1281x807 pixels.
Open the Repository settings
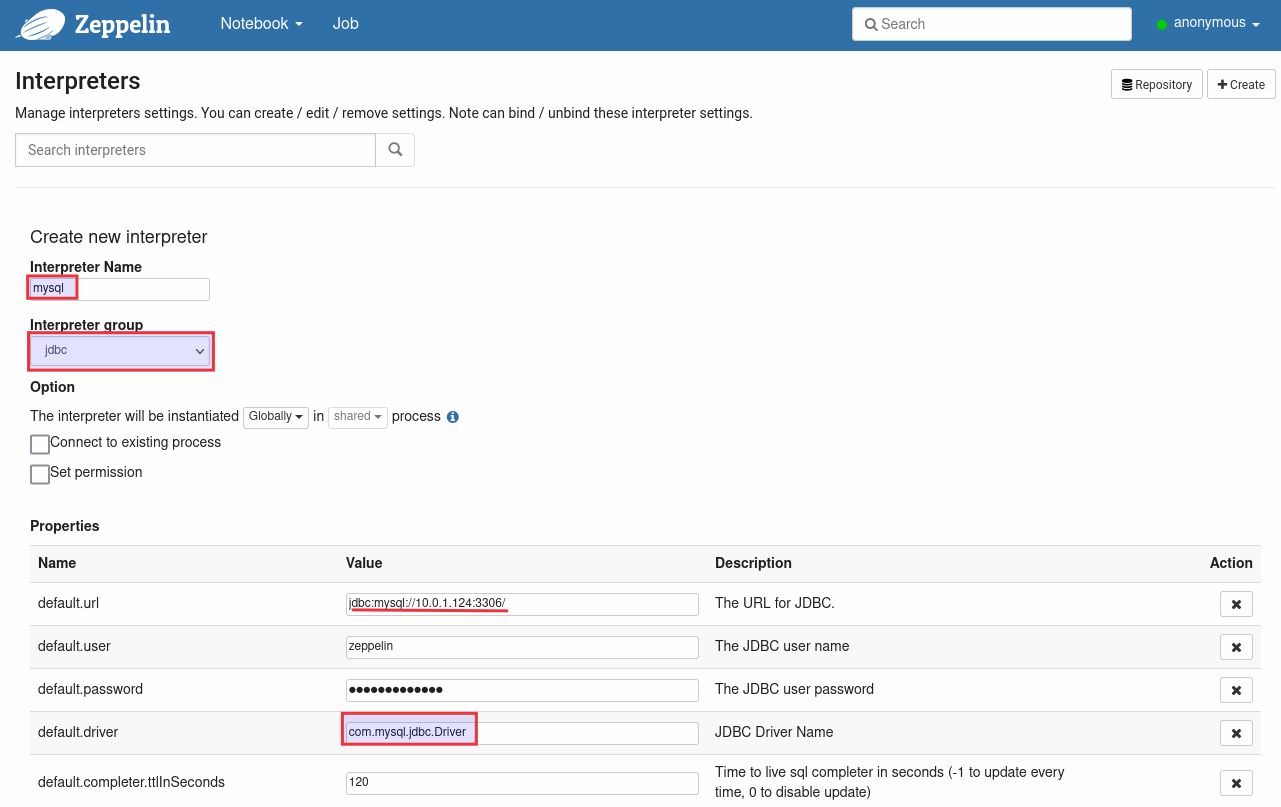1156,85
